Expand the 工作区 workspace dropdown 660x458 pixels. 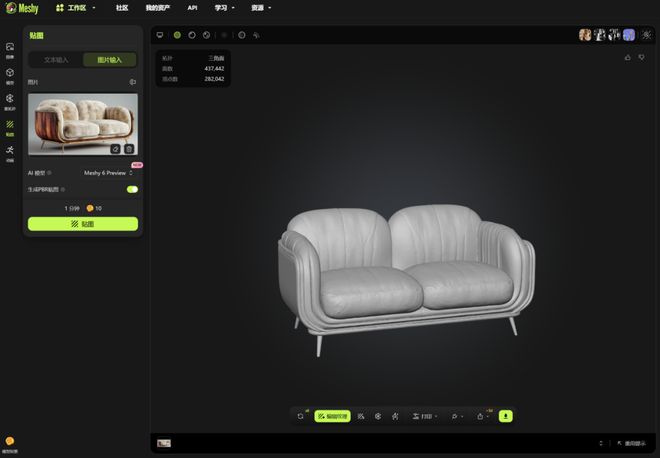[76, 7]
